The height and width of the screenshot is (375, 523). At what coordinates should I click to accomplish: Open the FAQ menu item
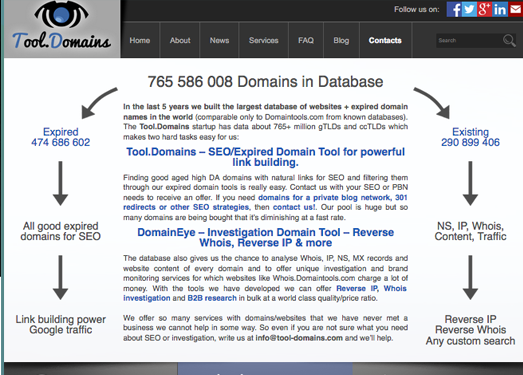pos(306,40)
